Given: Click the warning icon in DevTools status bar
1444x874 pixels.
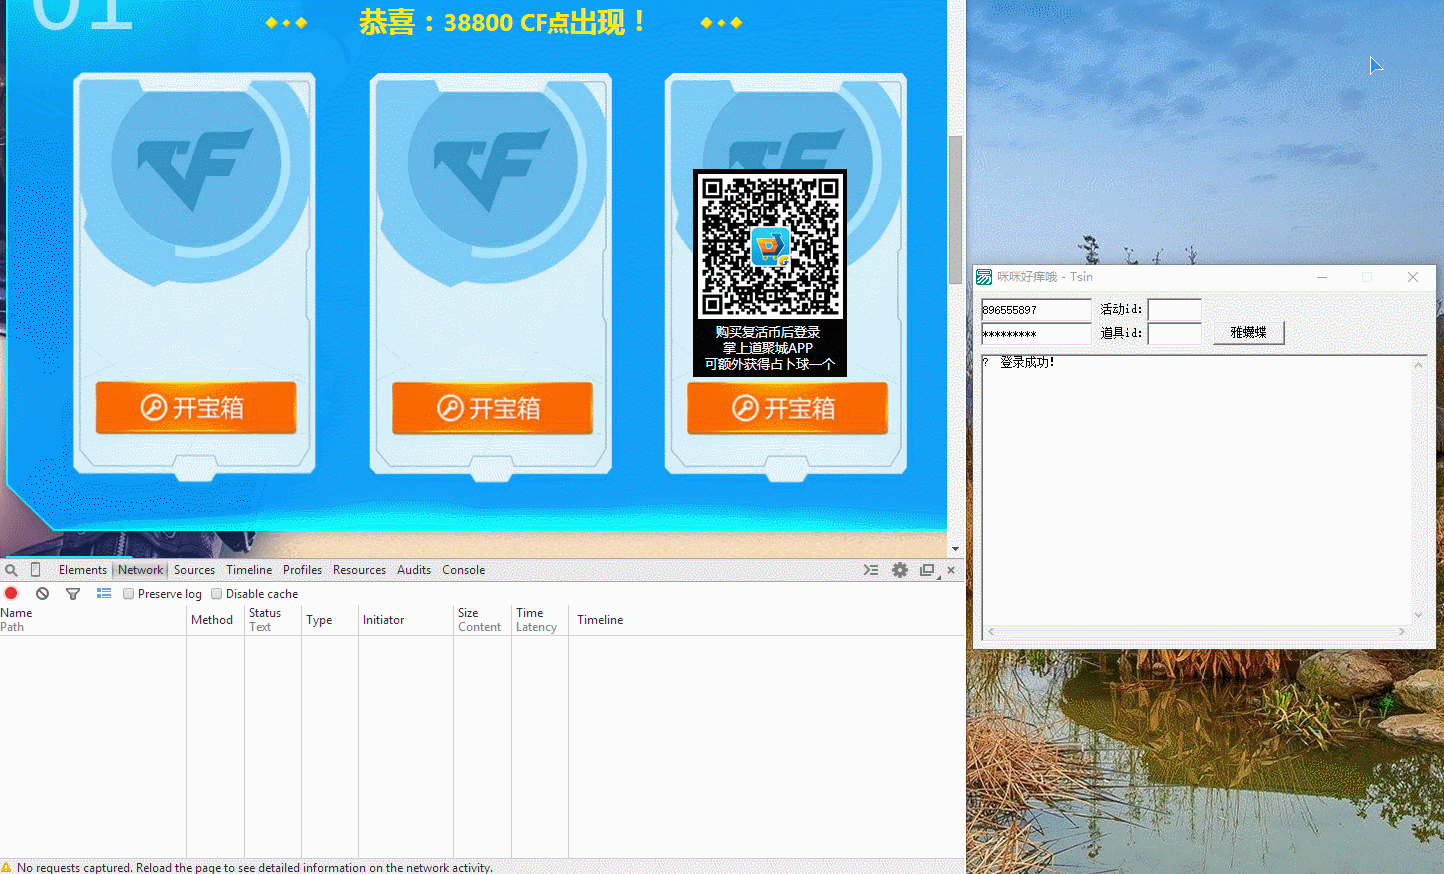Looking at the screenshot, I should pyautogui.click(x=7, y=867).
